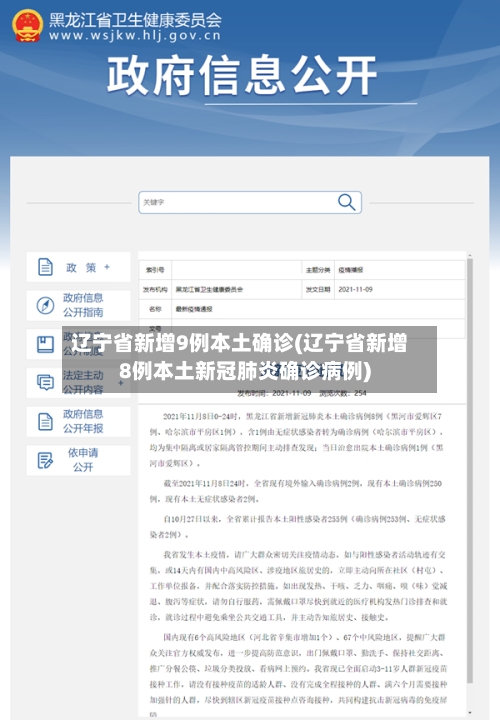This screenshot has width=500, height=720.
Task: Click the paragraph starting 自10月27日以来
Action: (298, 527)
